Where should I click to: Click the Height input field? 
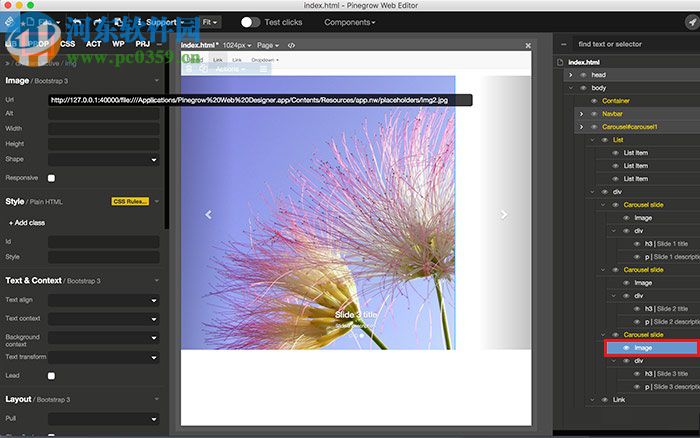(104, 144)
